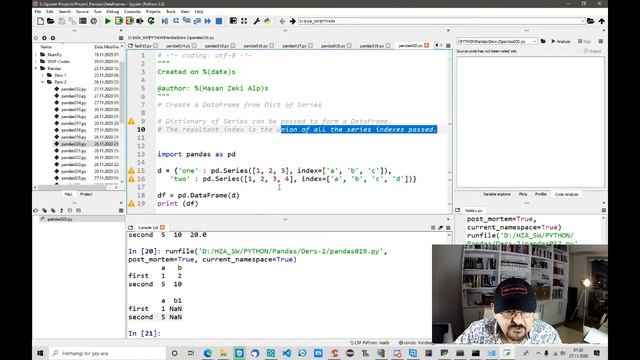This screenshot has width=640, height=360.
Task: Open the Run menu
Action: click(98, 11)
